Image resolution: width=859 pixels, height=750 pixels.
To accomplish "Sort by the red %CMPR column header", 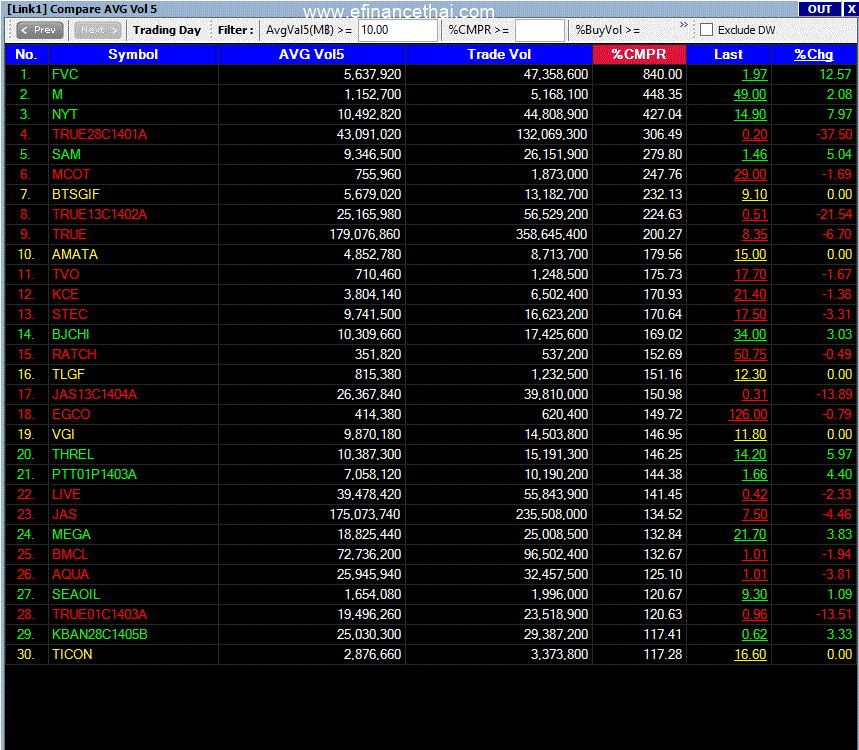I will tap(639, 54).
